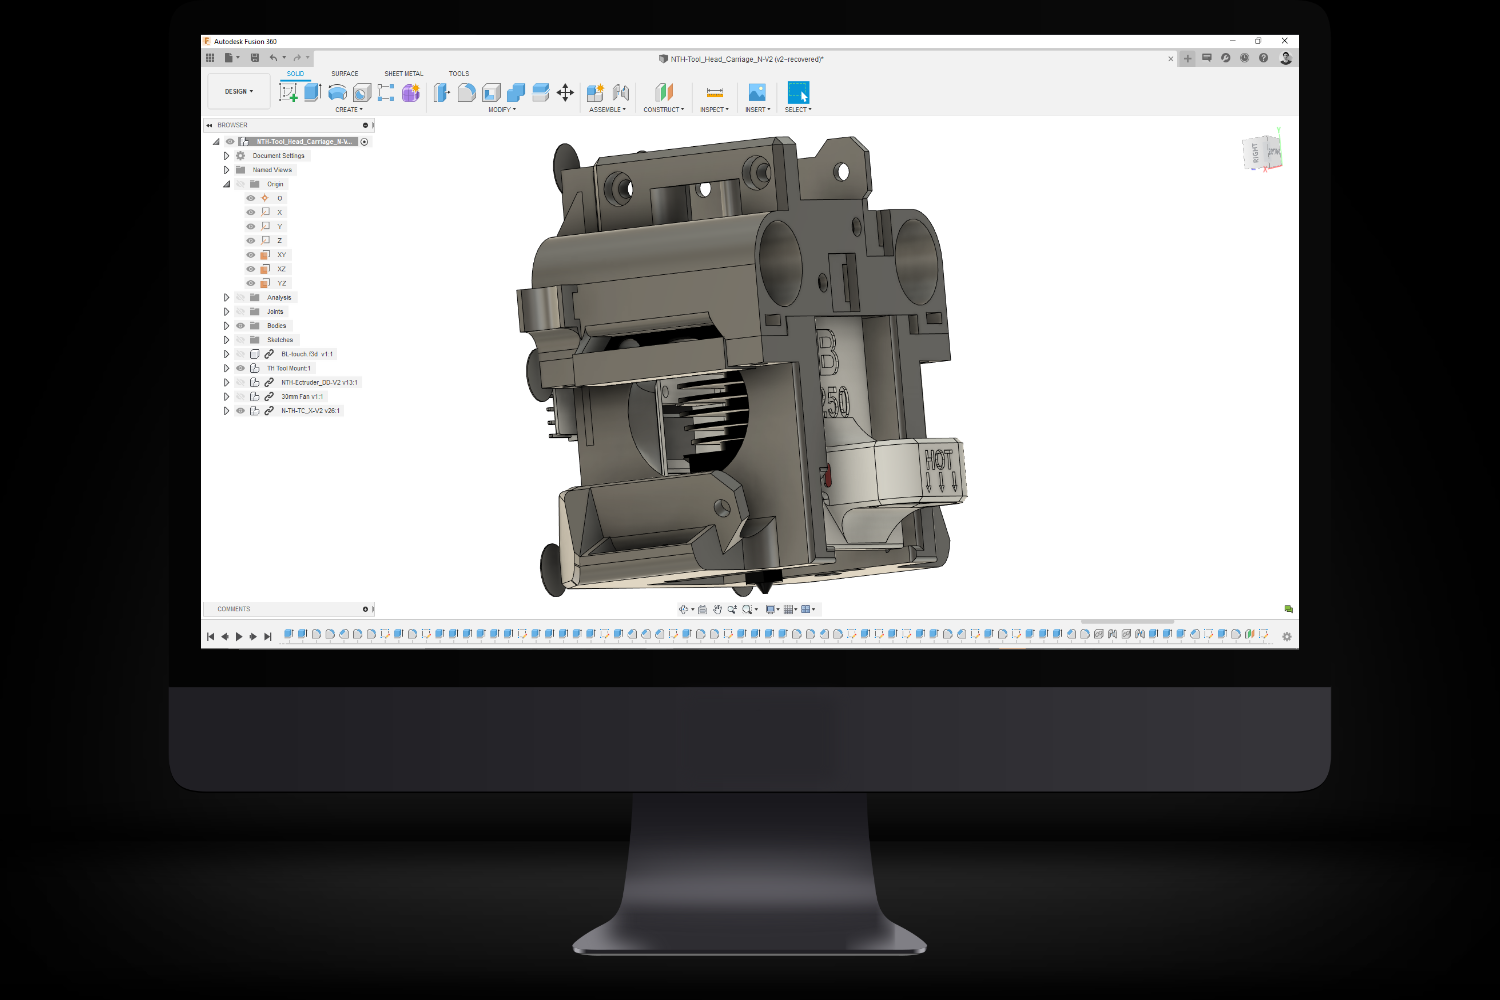Select the Offset Plane construct tool
The width and height of the screenshot is (1500, 1000).
(x=664, y=92)
